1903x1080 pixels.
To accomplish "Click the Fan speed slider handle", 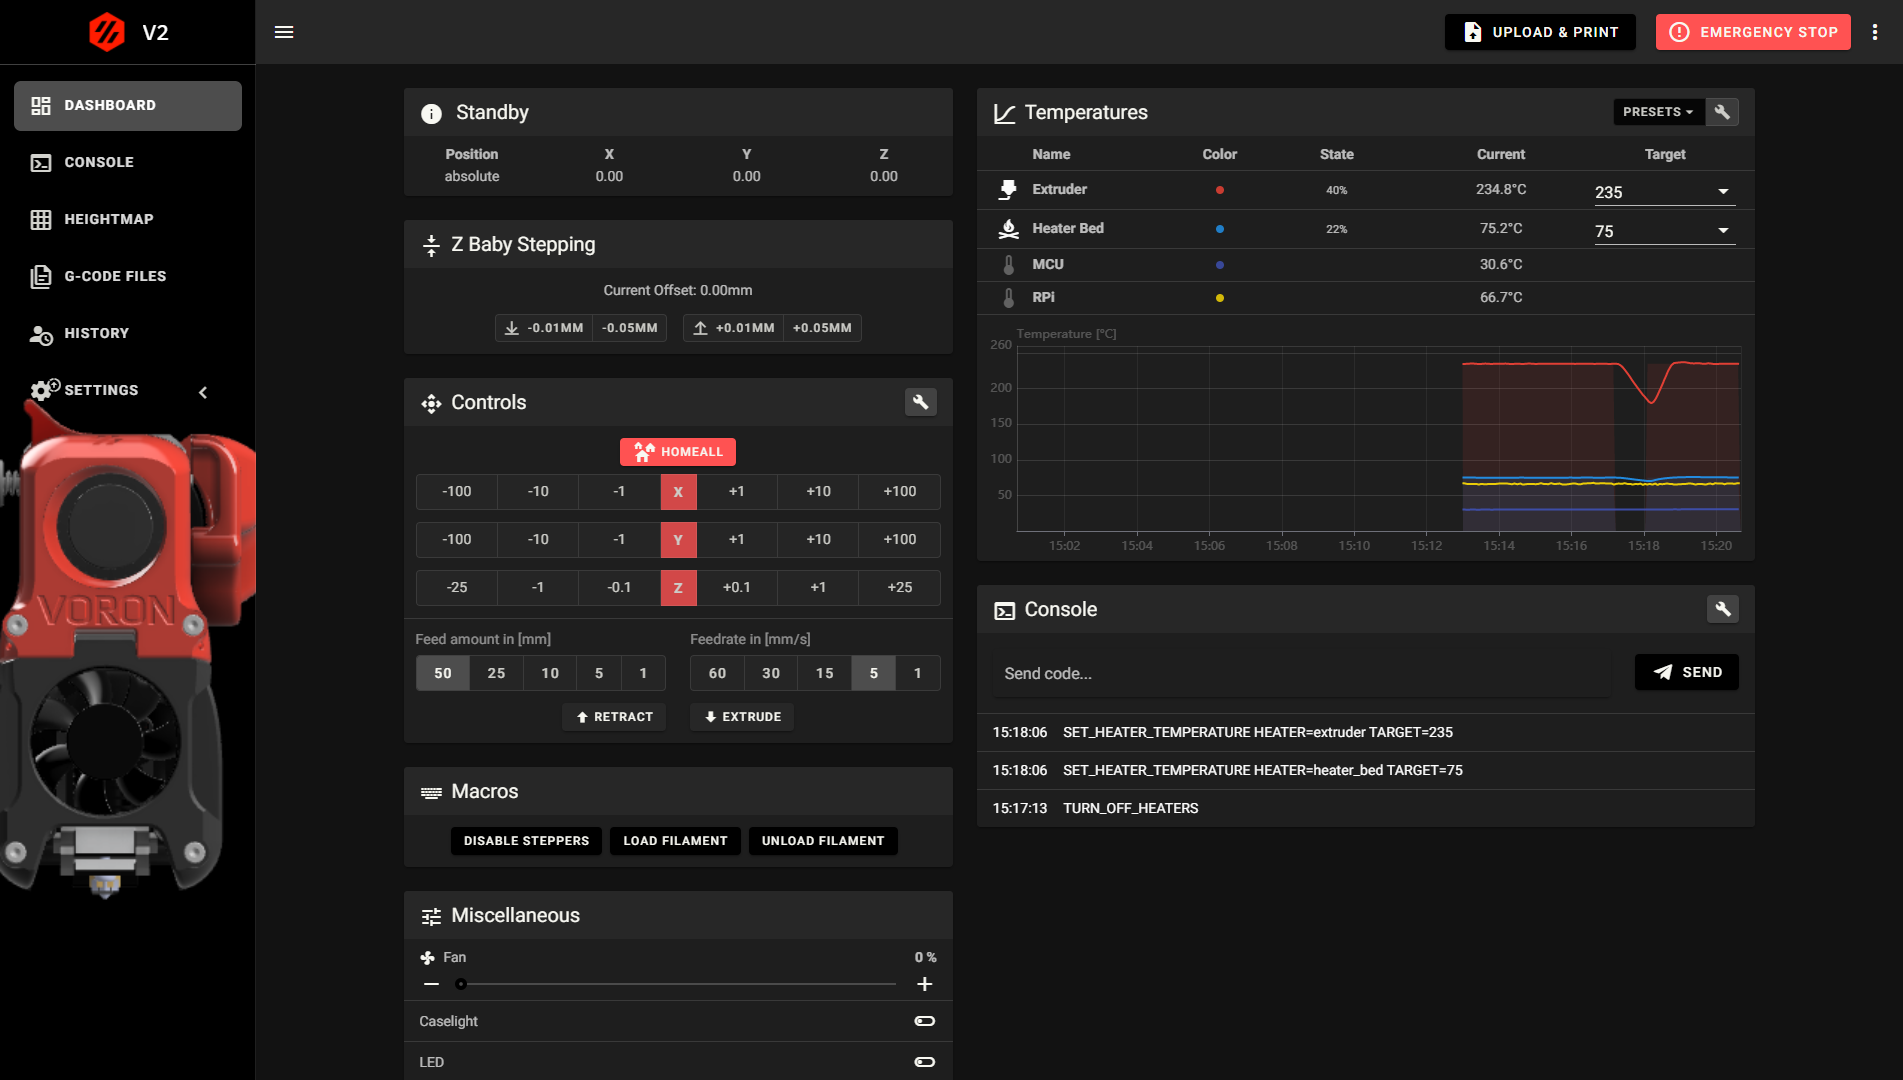I will tap(461, 984).
